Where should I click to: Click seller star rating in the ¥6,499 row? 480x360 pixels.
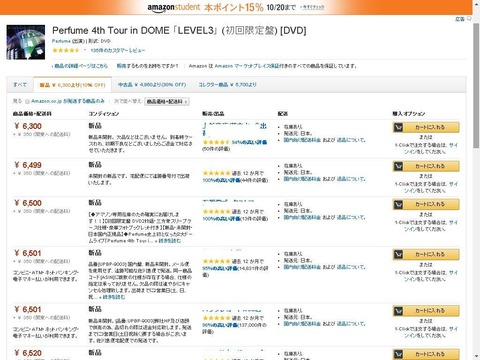(x=216, y=173)
